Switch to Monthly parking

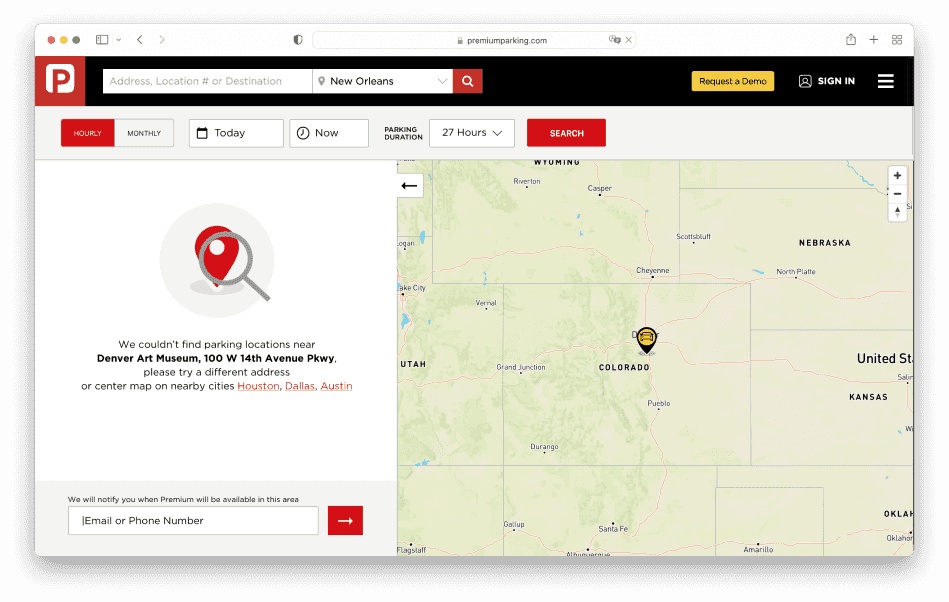click(x=144, y=133)
